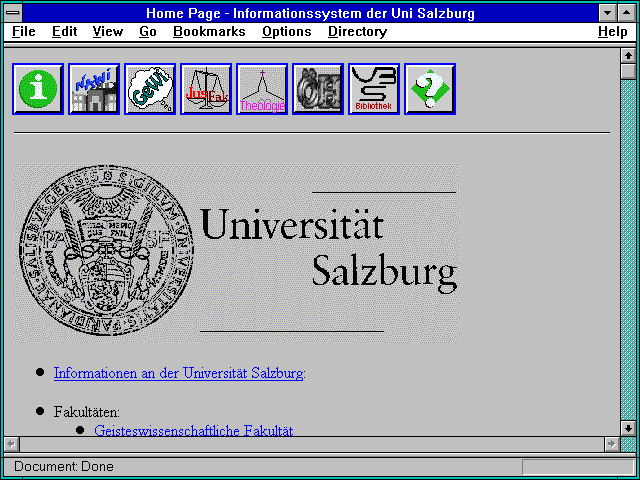This screenshot has height=480, width=640.
Task: Click the 'Document: Done' status bar text
Action: coord(64,466)
